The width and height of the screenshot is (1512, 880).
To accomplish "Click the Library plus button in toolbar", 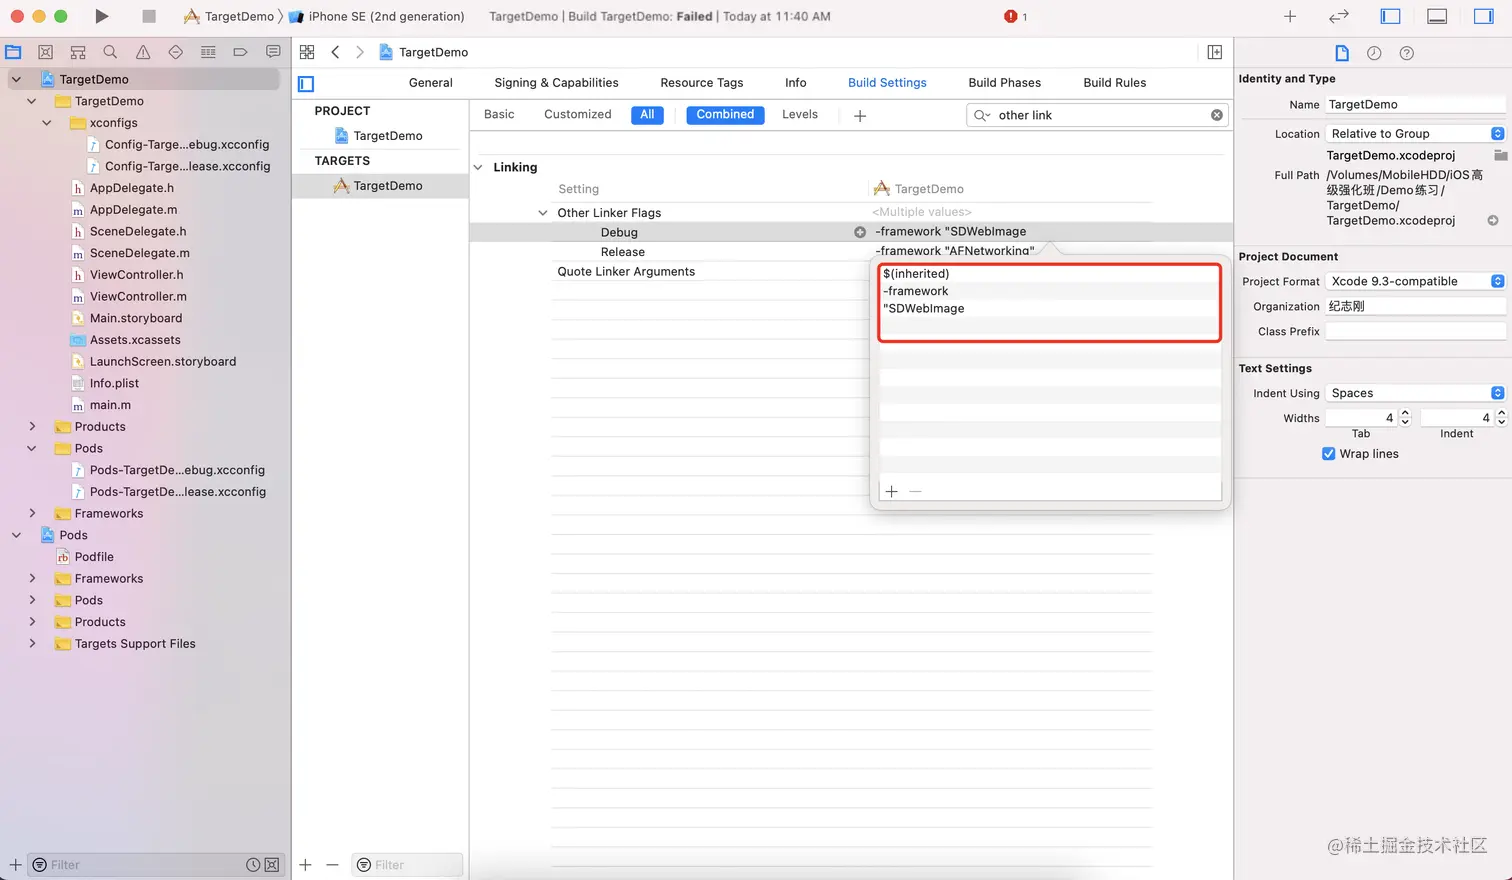I will point(1290,16).
